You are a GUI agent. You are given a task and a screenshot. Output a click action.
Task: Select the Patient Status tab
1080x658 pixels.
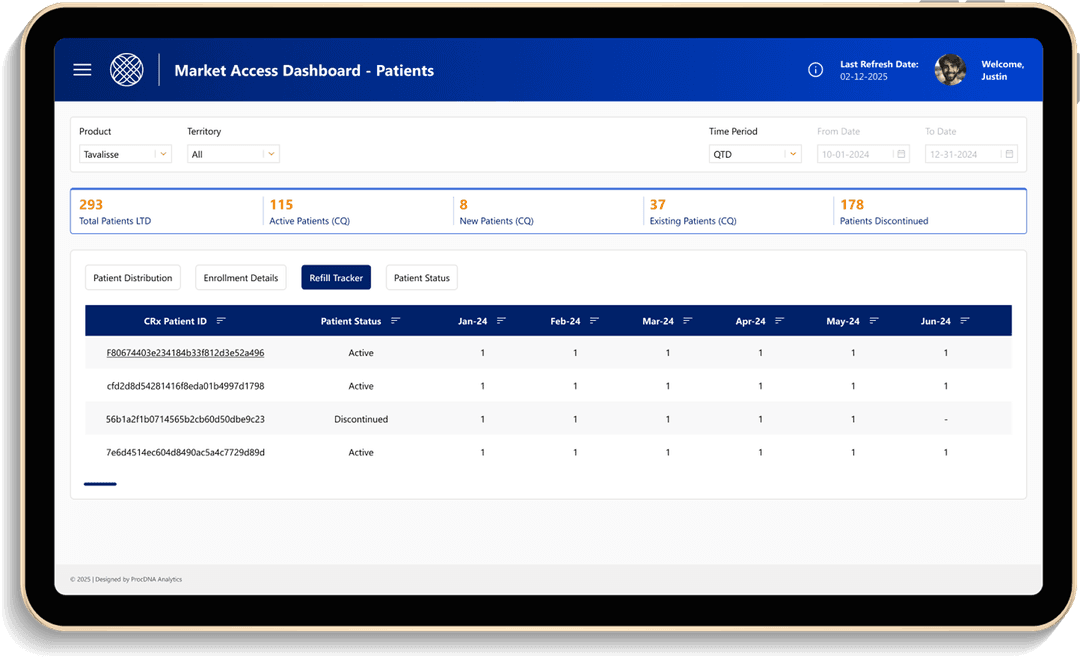tap(422, 278)
